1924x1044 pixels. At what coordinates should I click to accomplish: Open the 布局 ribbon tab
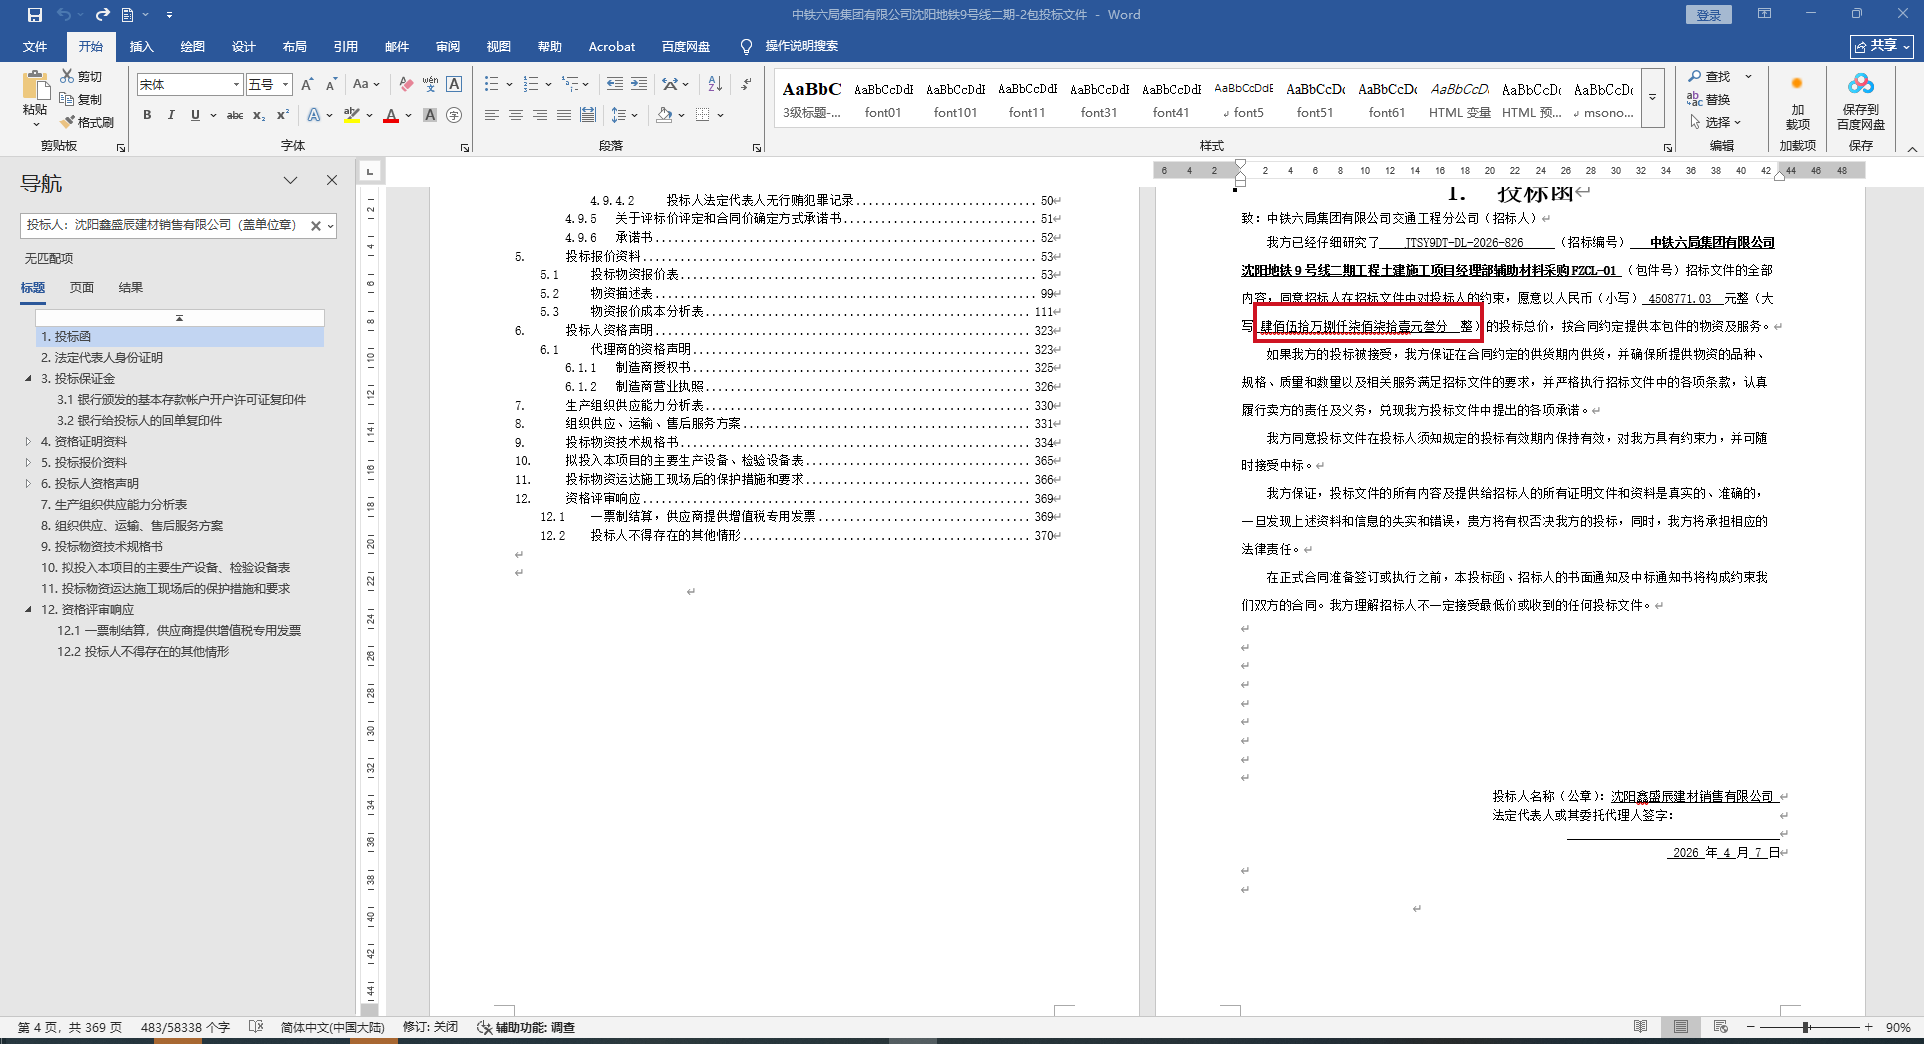[x=294, y=46]
